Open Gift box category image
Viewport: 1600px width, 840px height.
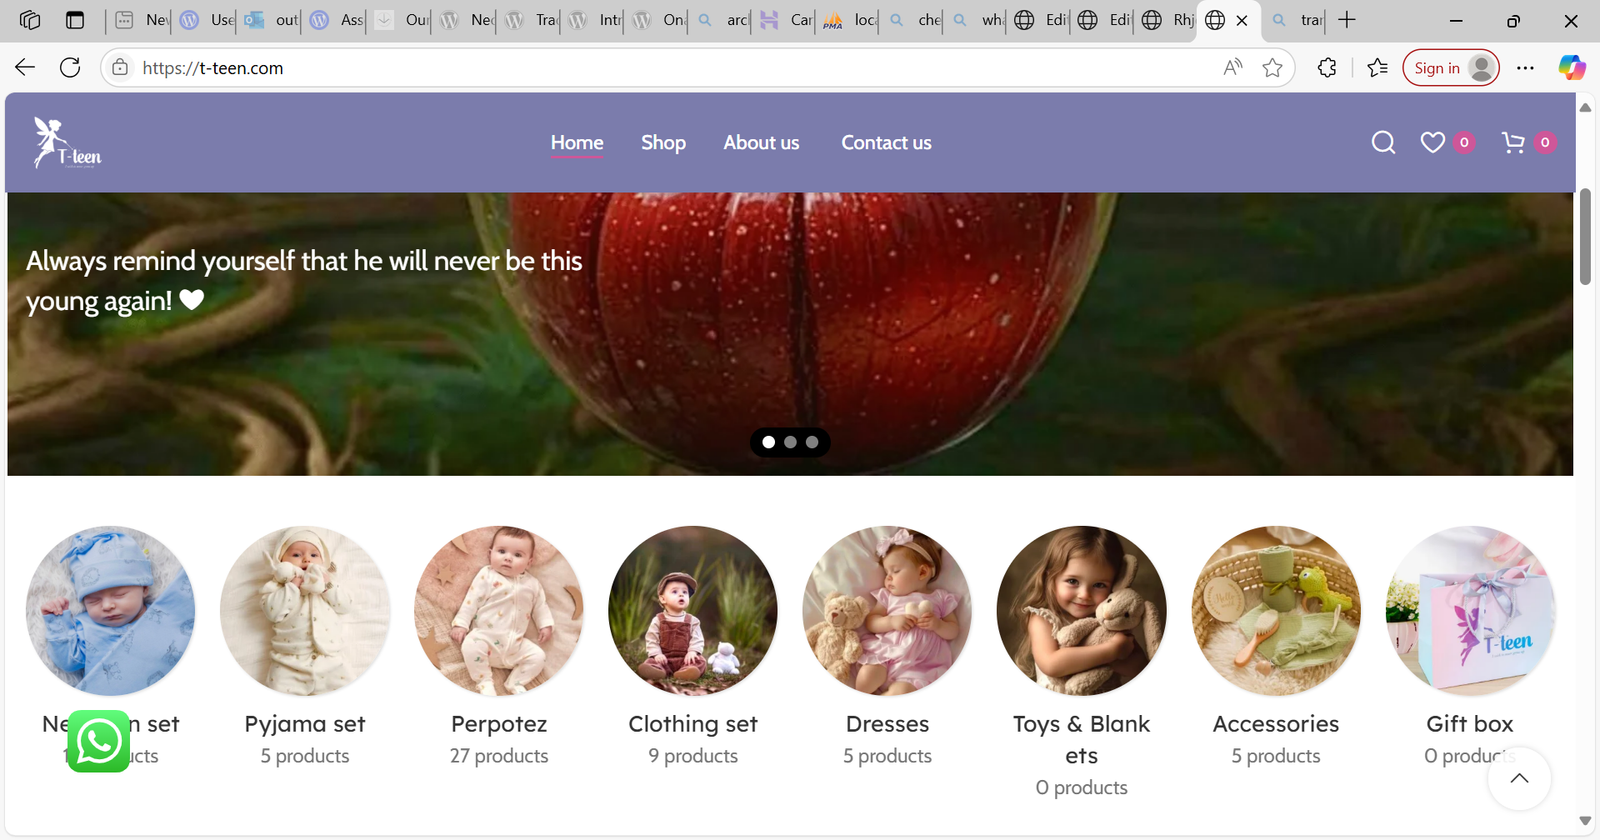coord(1470,611)
